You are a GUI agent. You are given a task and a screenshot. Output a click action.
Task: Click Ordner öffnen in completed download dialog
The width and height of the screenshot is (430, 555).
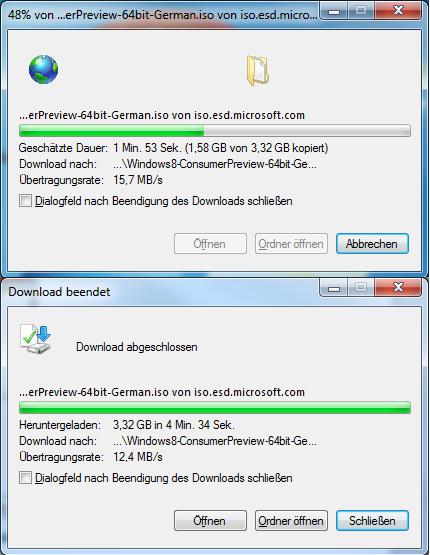pyautogui.click(x=291, y=521)
